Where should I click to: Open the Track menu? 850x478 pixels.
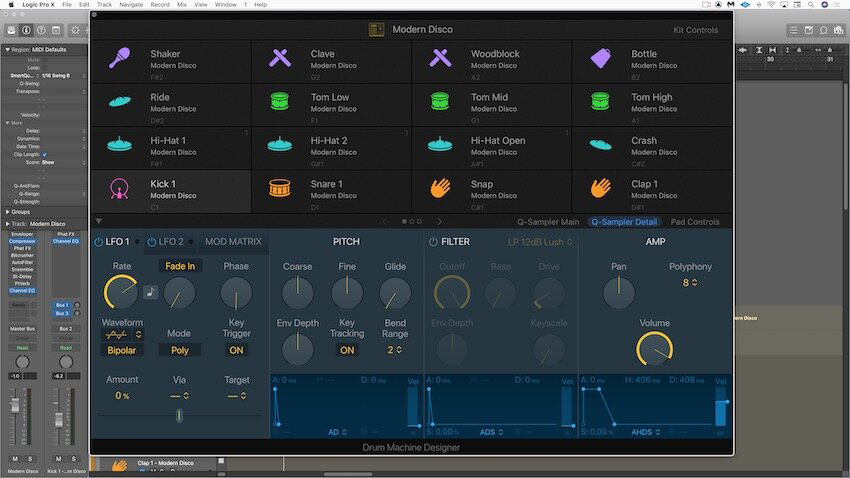click(104, 4)
